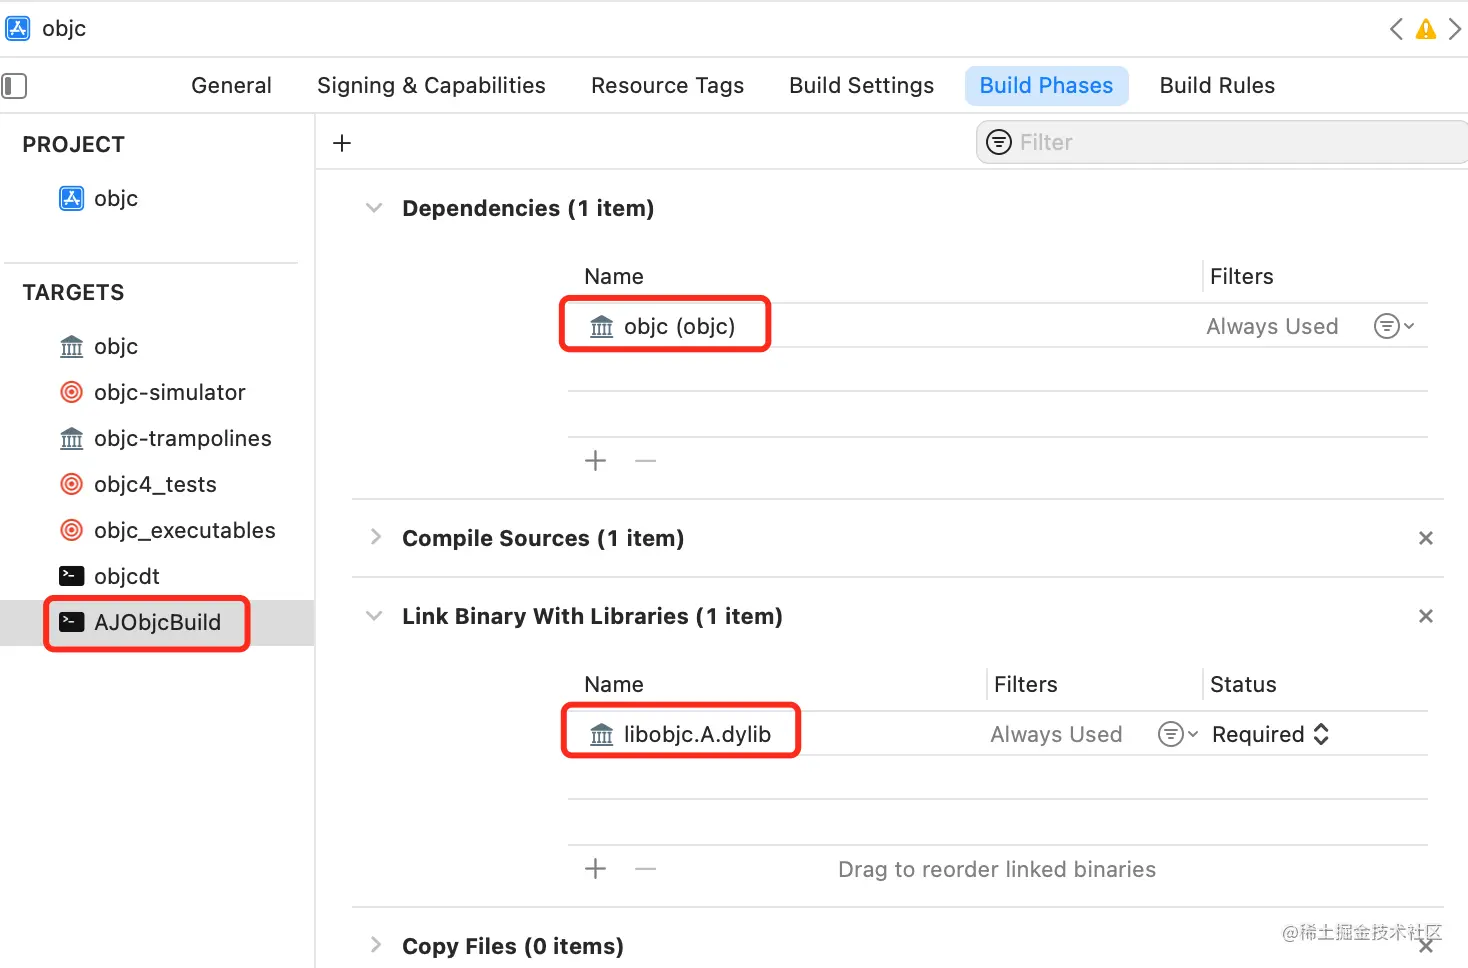The width and height of the screenshot is (1468, 968).
Task: Select the objc-simulator target
Action: click(x=169, y=392)
